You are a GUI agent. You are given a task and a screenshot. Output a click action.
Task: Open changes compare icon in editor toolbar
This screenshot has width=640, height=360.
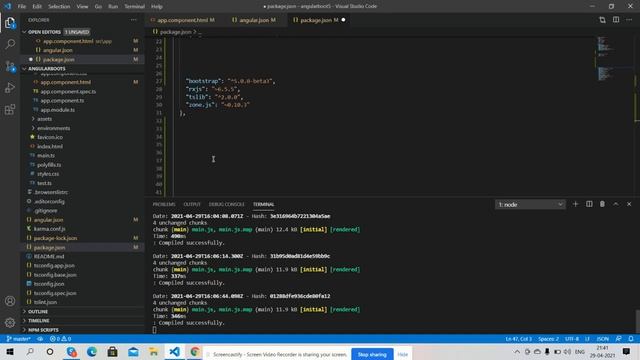pos(602,20)
